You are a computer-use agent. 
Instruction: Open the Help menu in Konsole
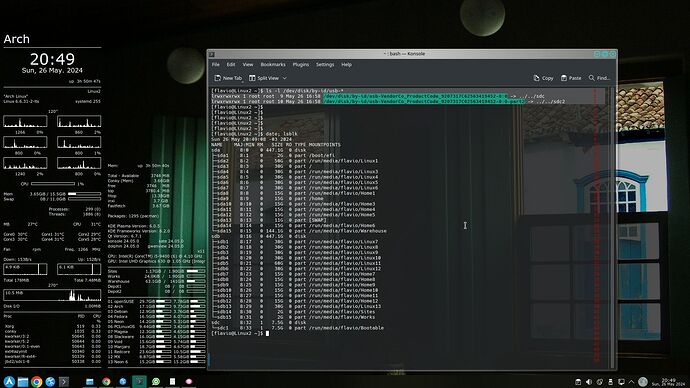click(346, 65)
